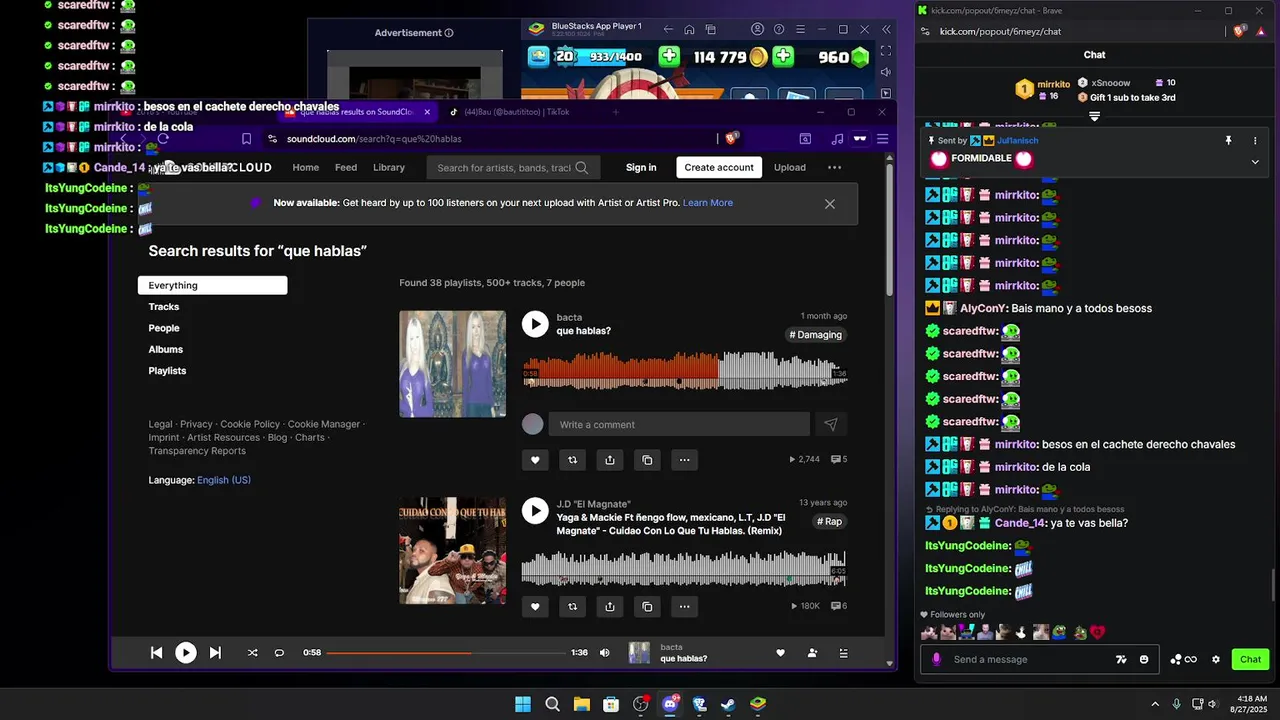Image resolution: width=1280 pixels, height=720 pixels.
Task: Open SoundCloud Feed page
Action: [x=346, y=167]
